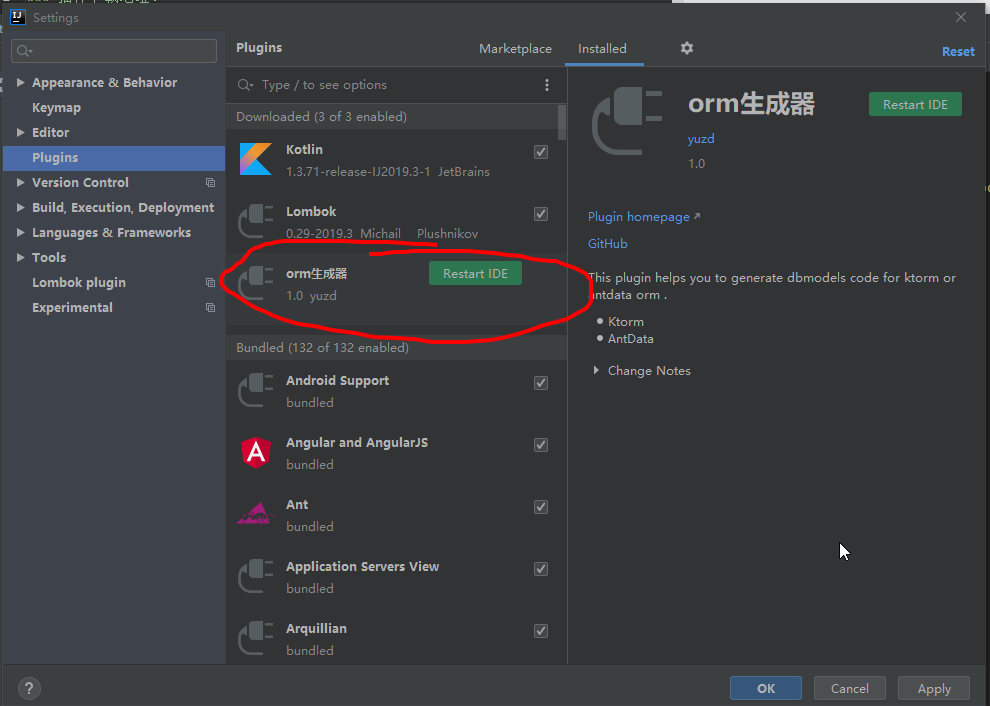Click the Kotlin plugin logo
The height and width of the screenshot is (706, 990).
pos(256,159)
